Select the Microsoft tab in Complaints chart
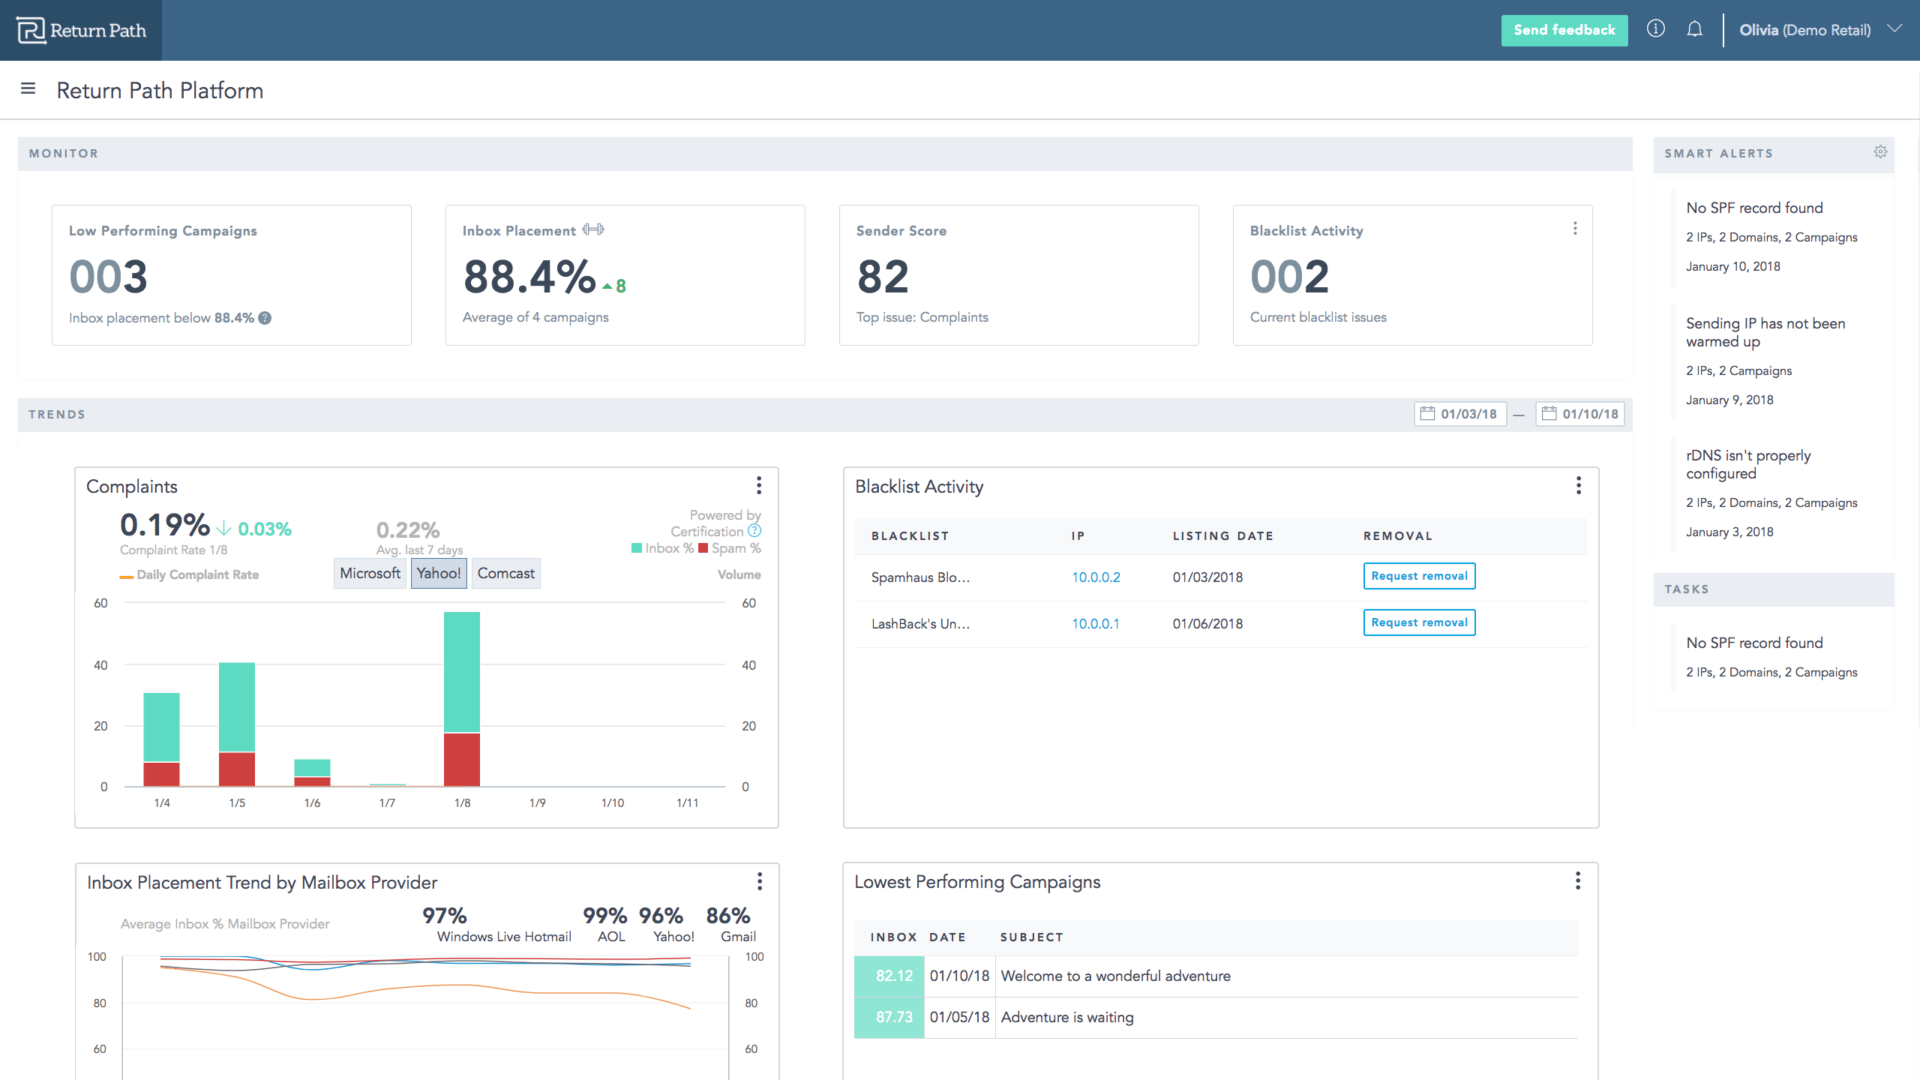Screen dimensions: 1920x1080 (x=367, y=572)
